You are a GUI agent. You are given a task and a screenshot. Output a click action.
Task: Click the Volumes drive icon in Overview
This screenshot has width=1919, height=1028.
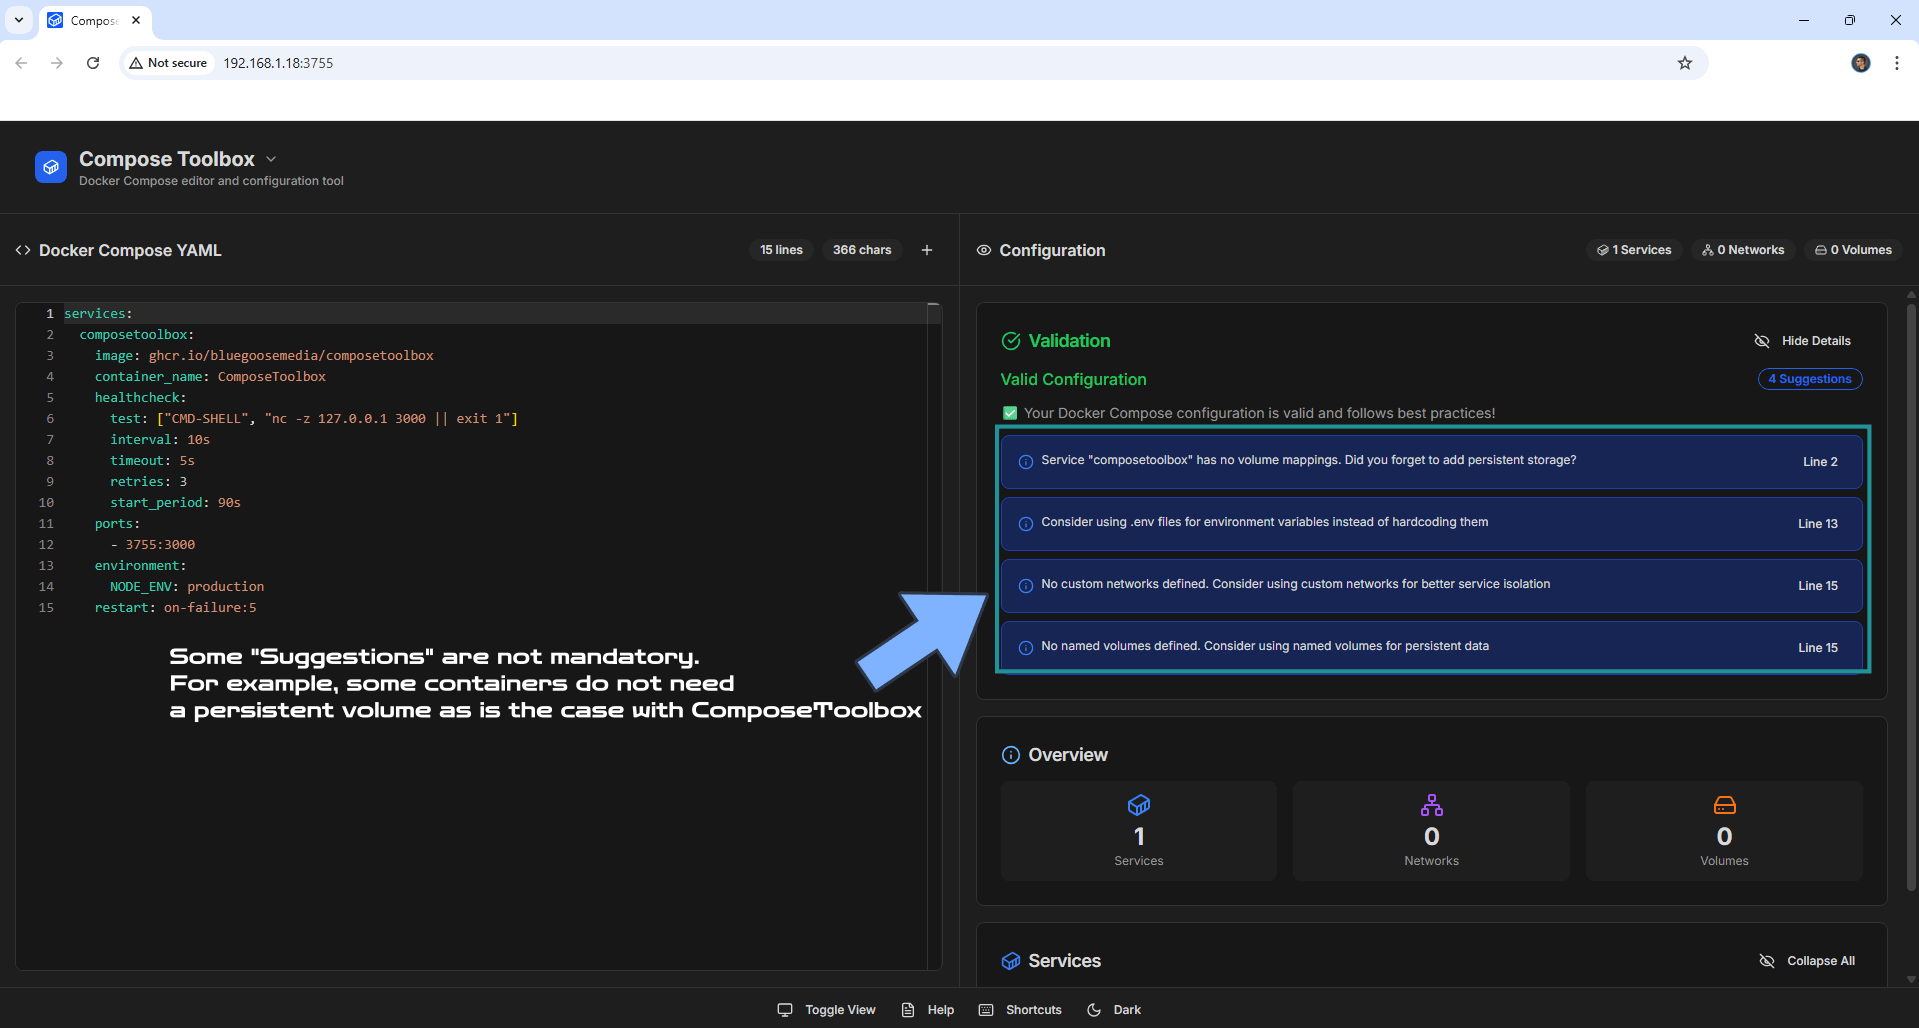[x=1725, y=805]
